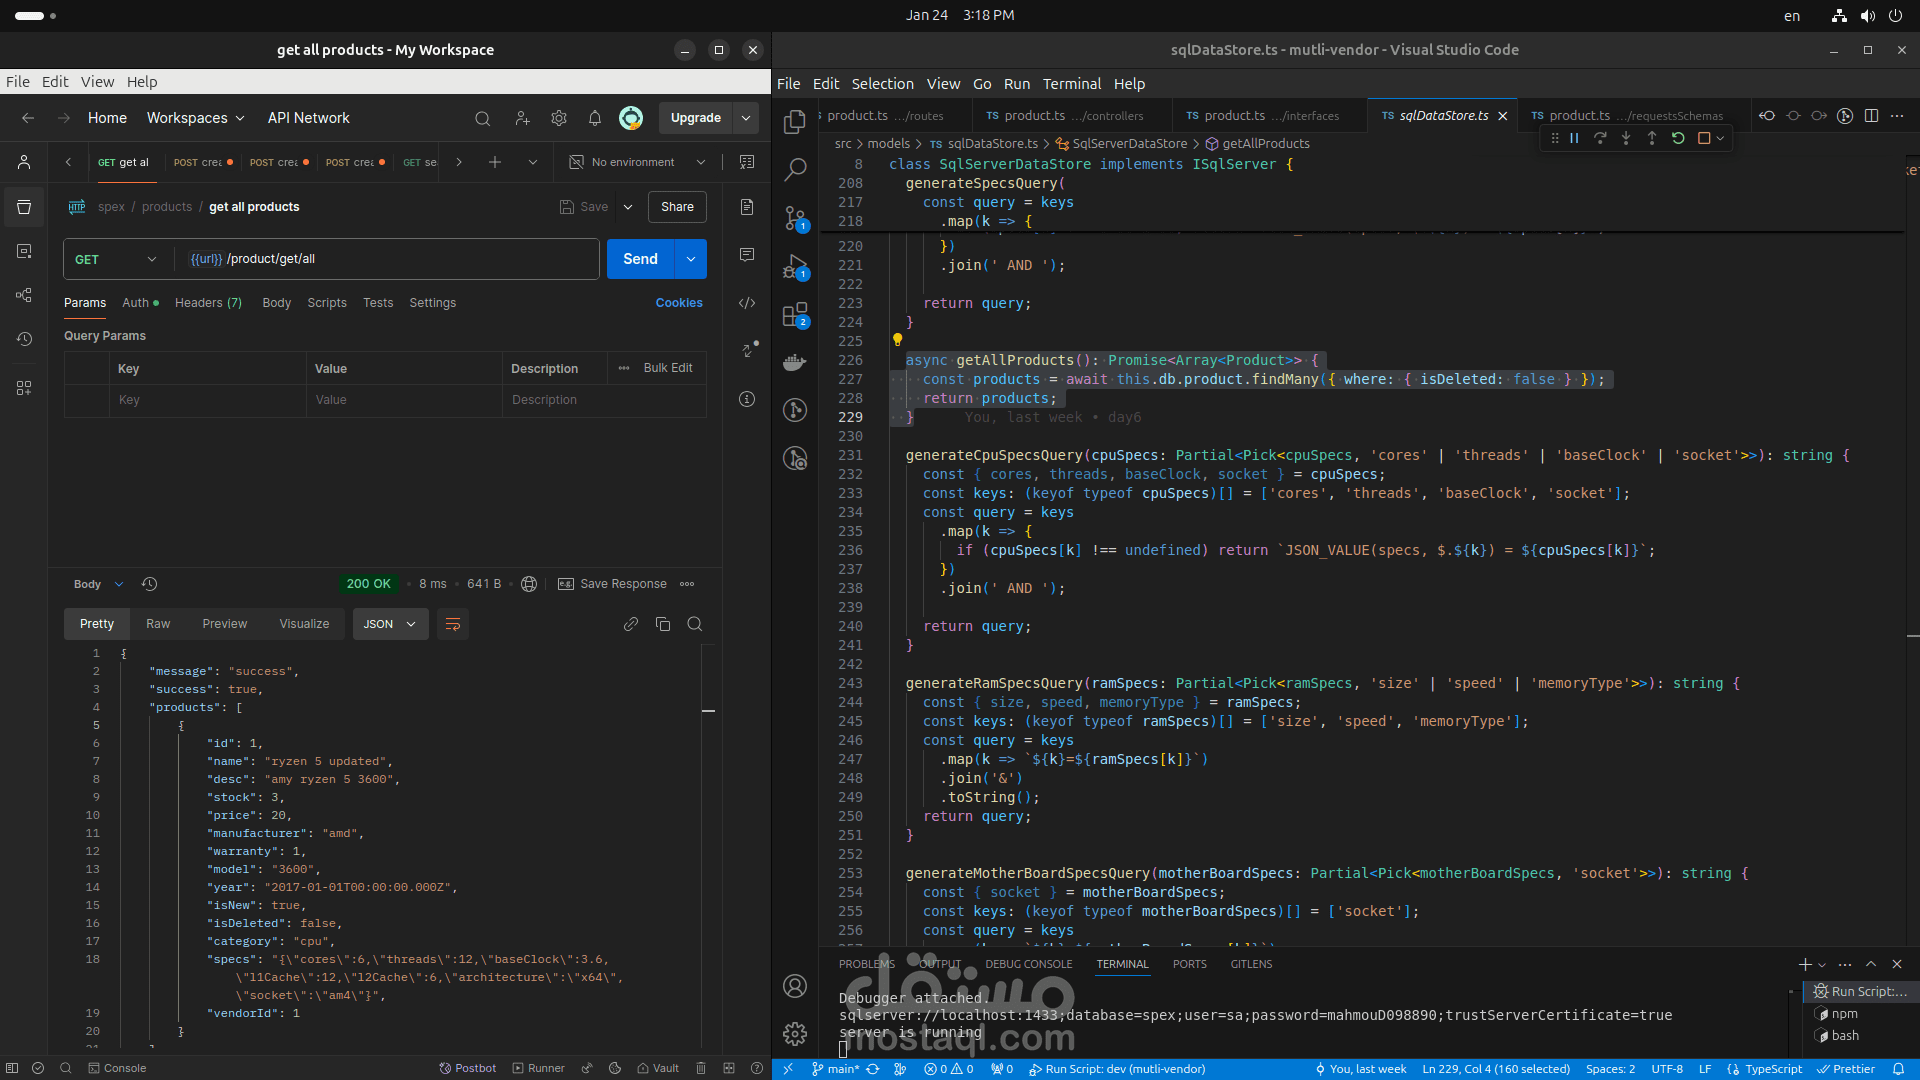Click the Send button
The image size is (1920, 1080).
640,259
